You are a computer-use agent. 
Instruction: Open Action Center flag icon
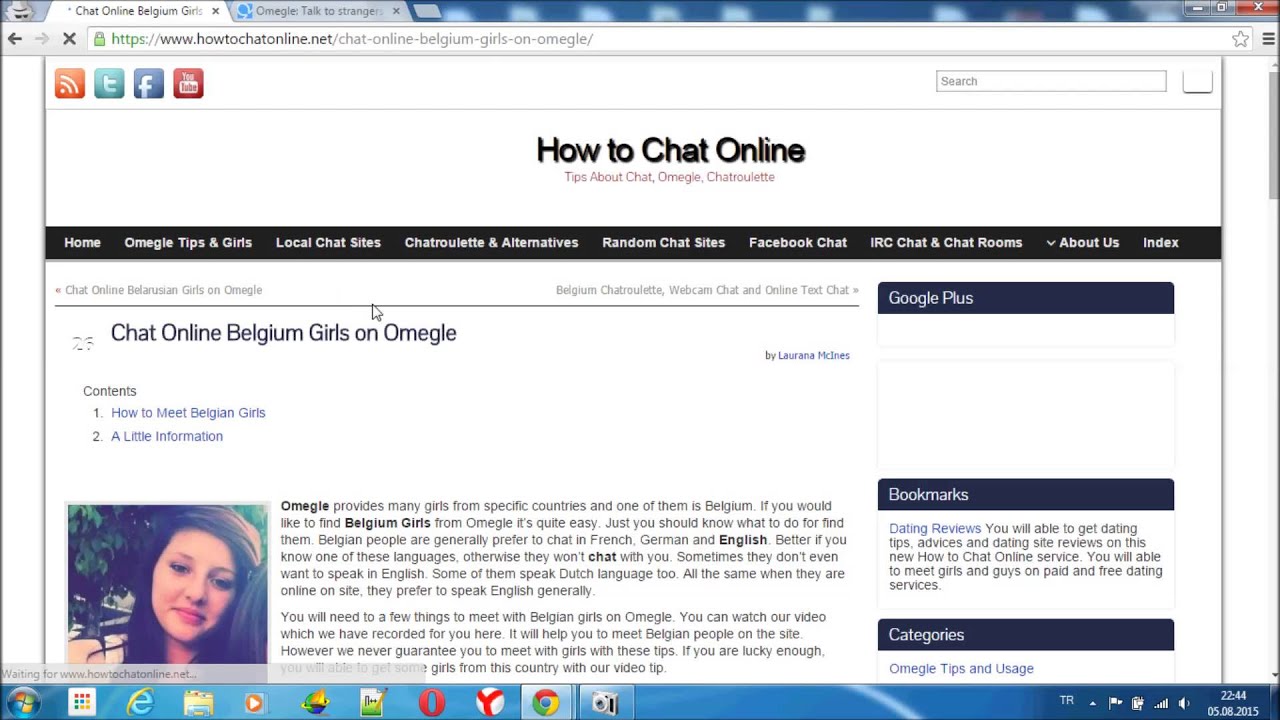[x=1115, y=703]
